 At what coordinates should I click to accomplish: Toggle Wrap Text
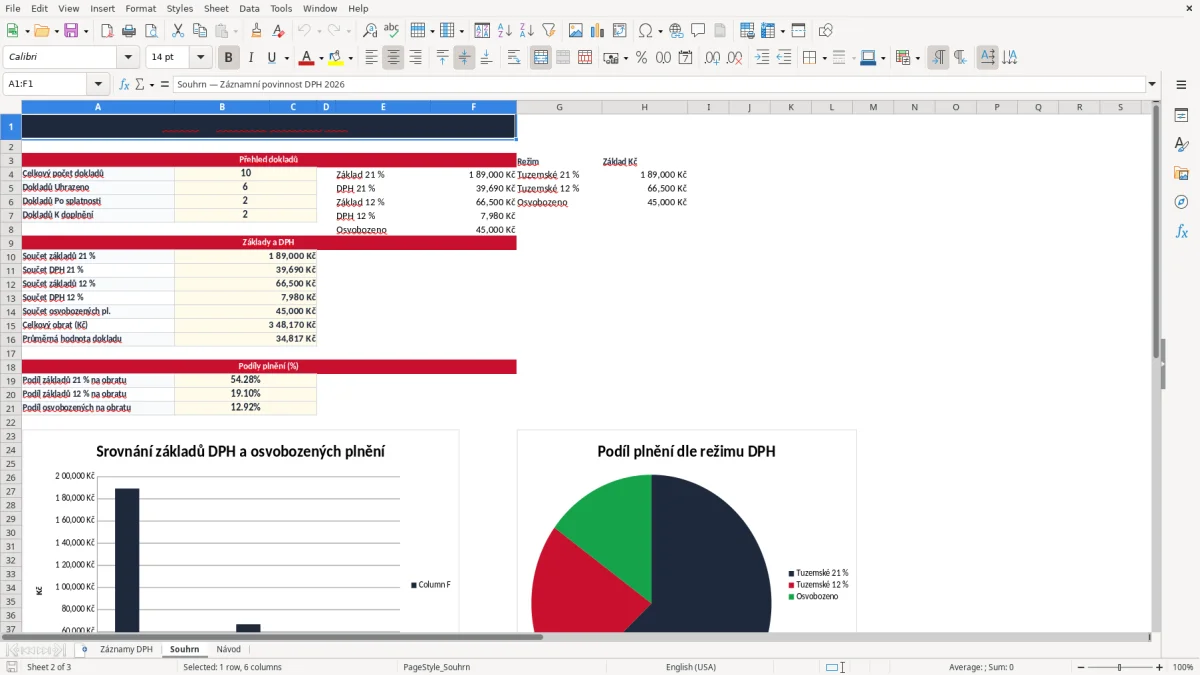click(x=514, y=58)
